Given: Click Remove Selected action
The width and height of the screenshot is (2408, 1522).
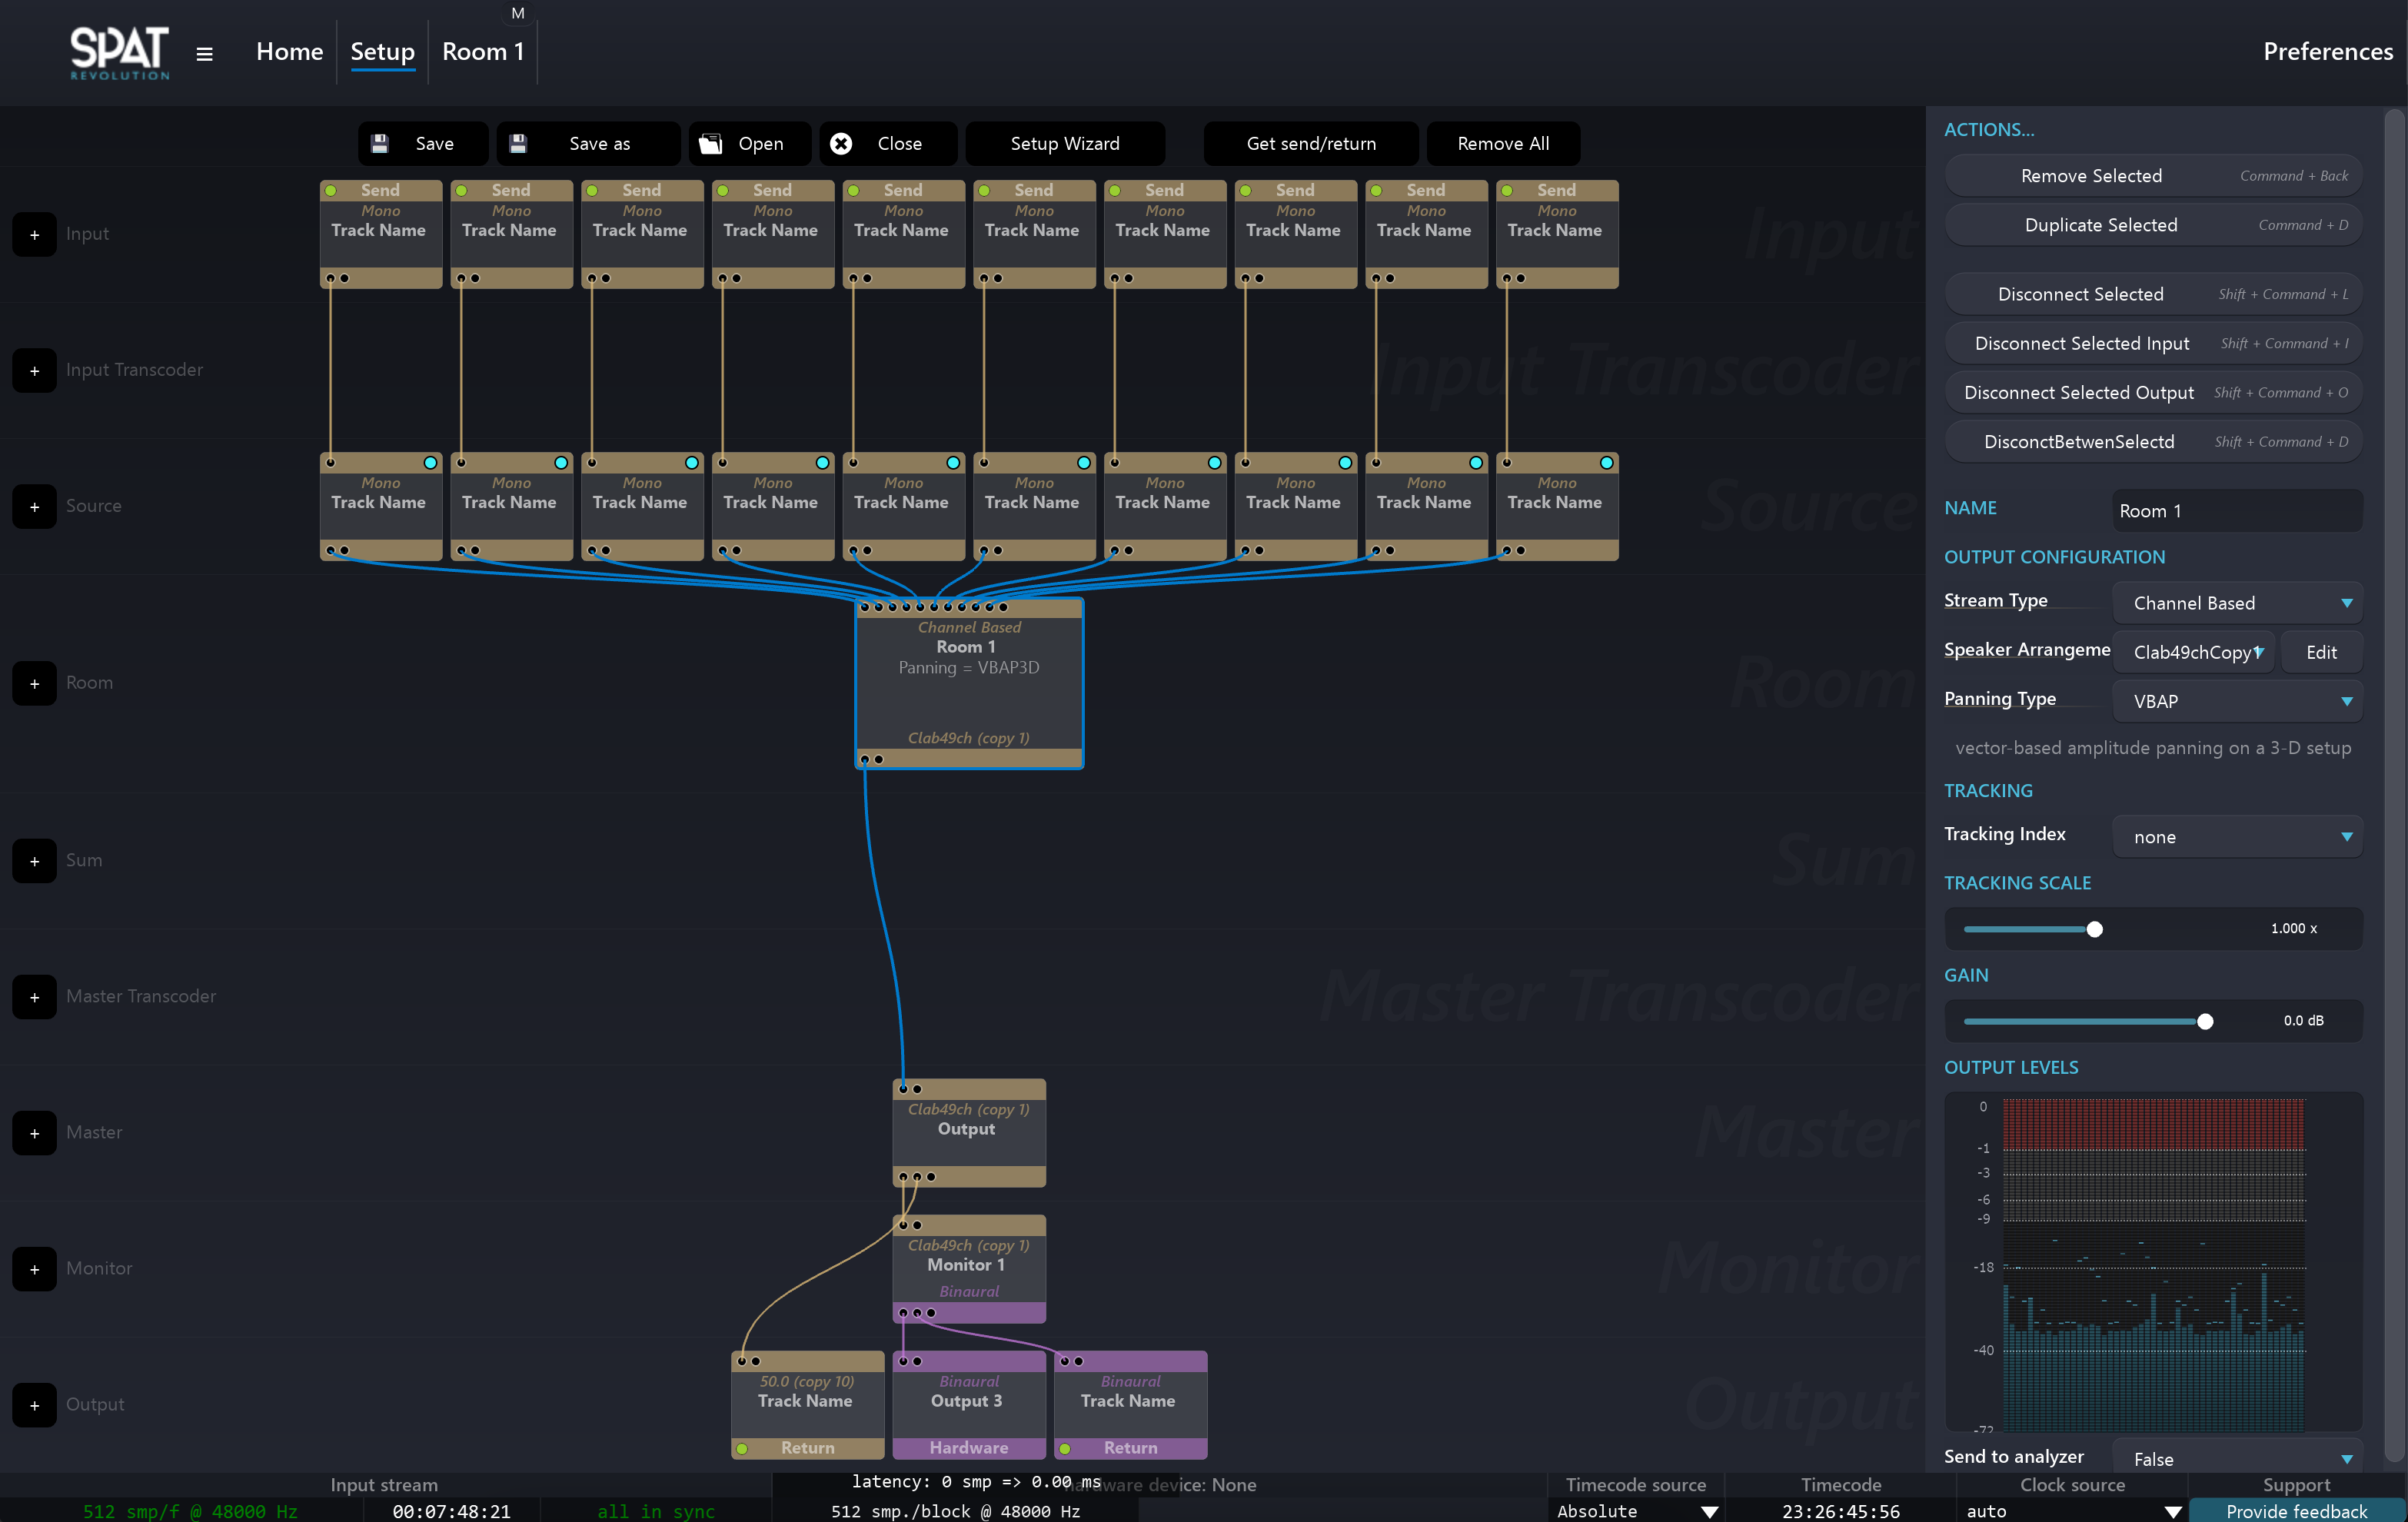Looking at the screenshot, I should tap(2153, 176).
